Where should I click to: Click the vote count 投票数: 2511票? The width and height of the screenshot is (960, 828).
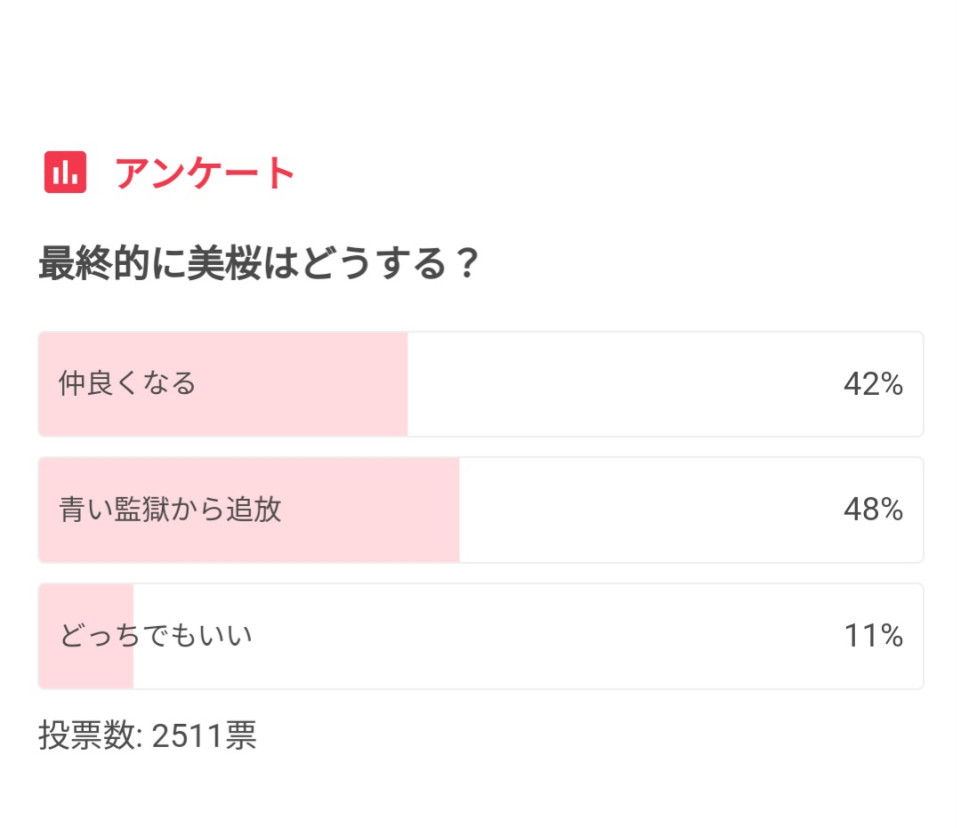148,735
